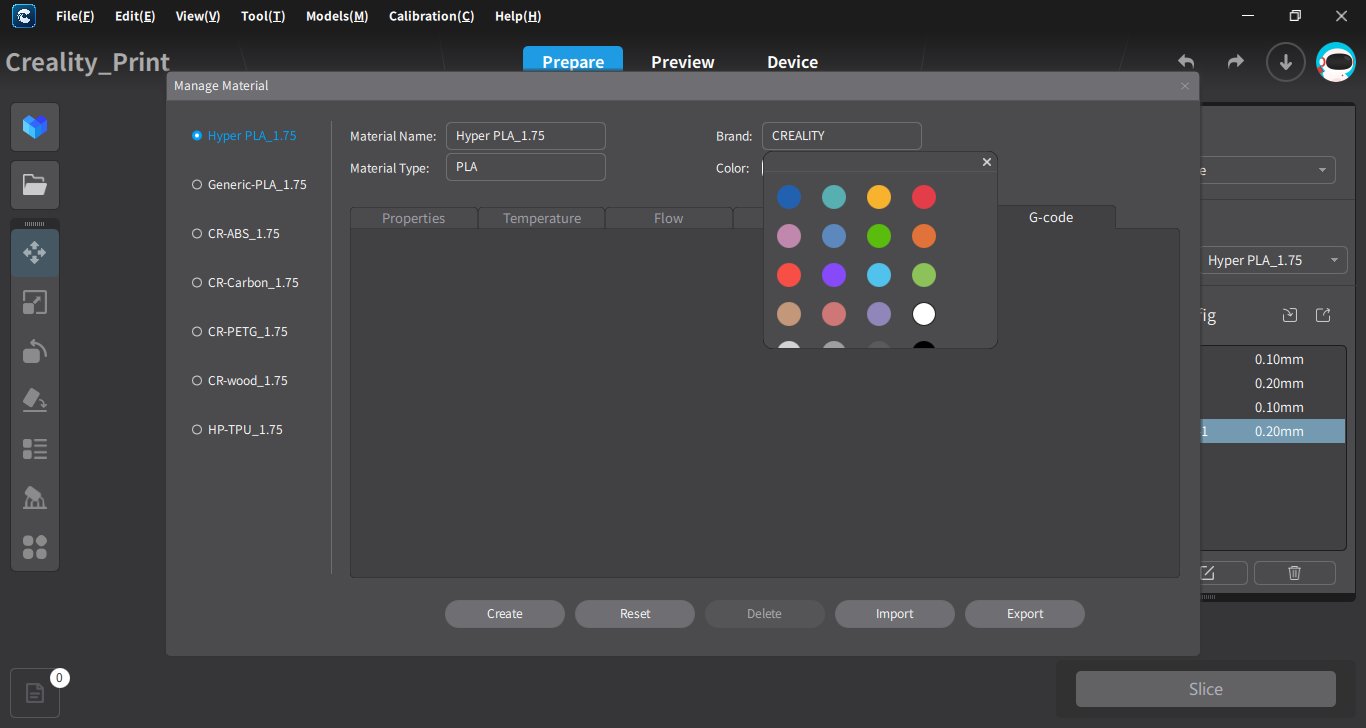Open the Calibration menu
This screenshot has height=728, width=1366.
(x=432, y=16)
